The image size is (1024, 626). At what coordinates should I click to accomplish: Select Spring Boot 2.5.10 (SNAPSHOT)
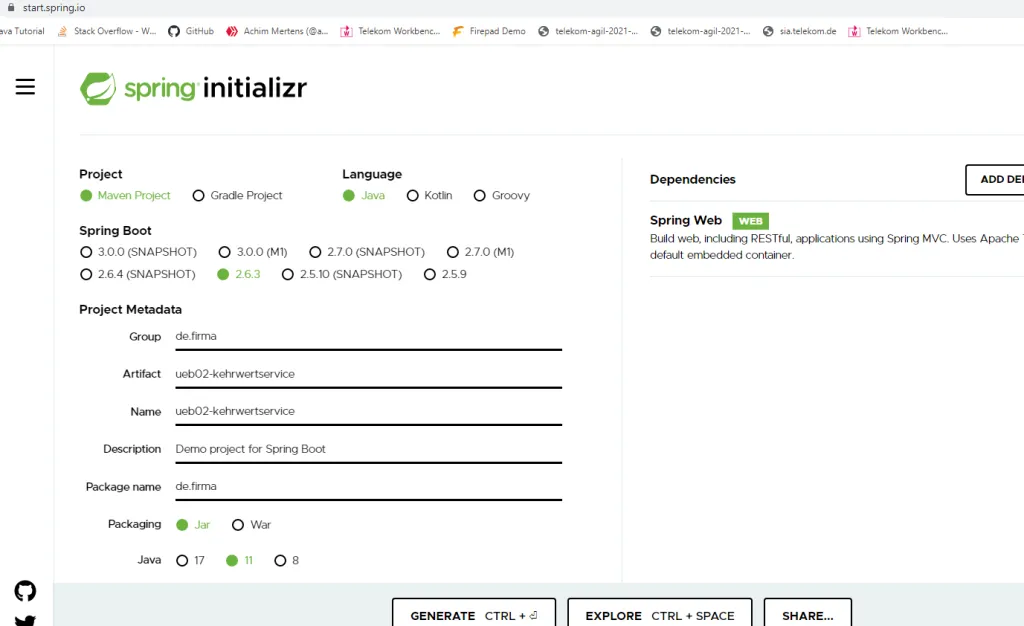(342, 274)
